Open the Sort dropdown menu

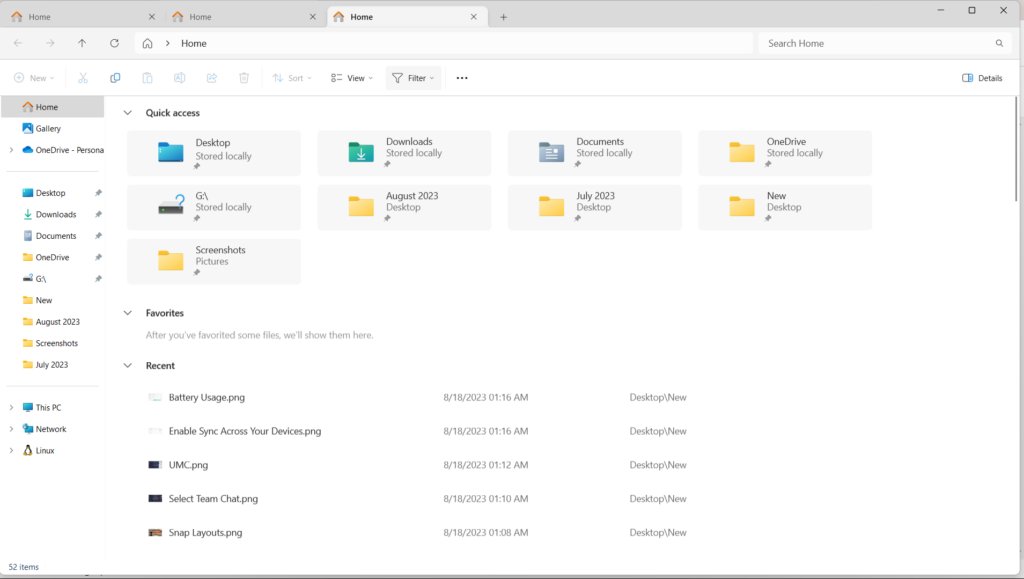pos(293,78)
